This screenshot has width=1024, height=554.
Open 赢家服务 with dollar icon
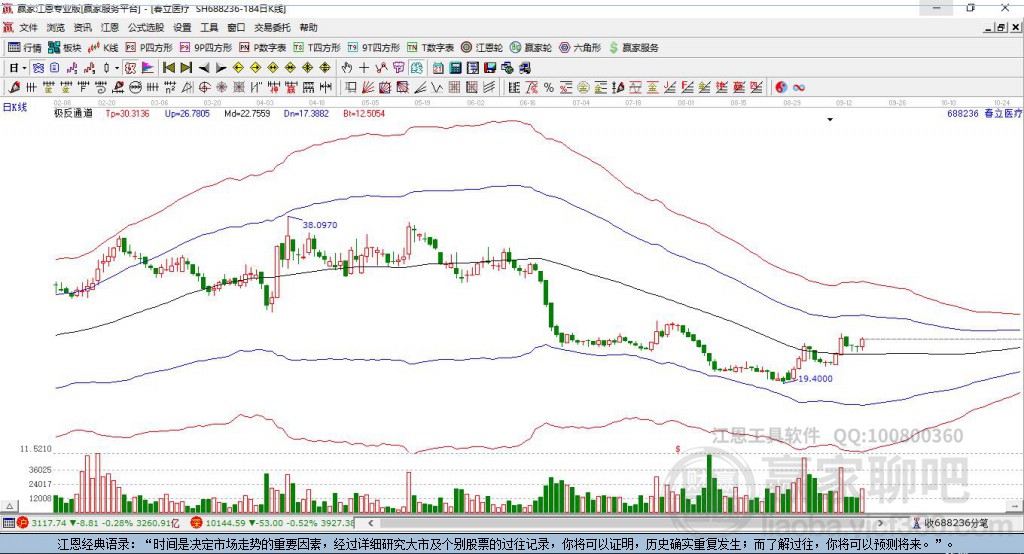[x=633, y=48]
